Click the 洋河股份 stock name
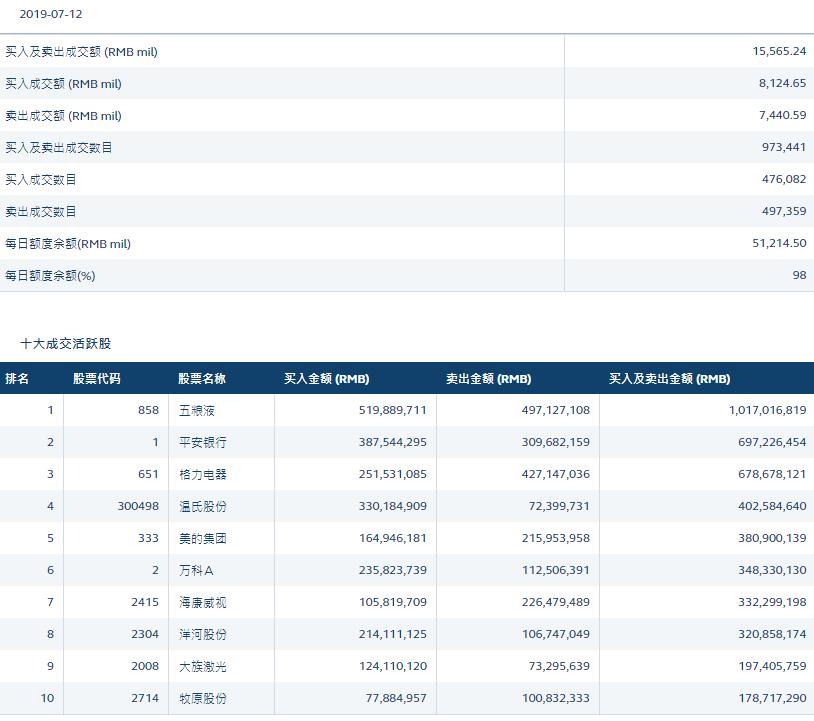 click(x=202, y=634)
